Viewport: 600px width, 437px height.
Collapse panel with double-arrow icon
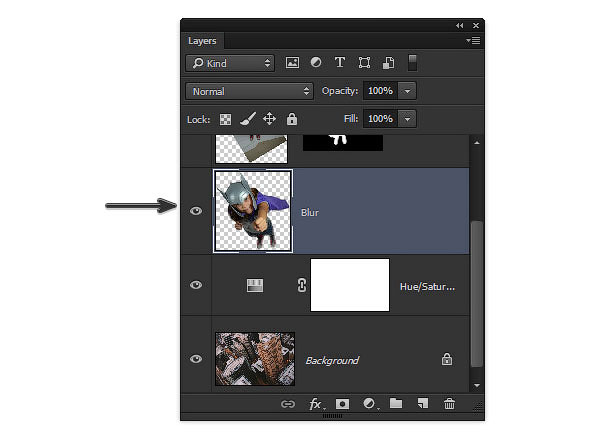460,26
